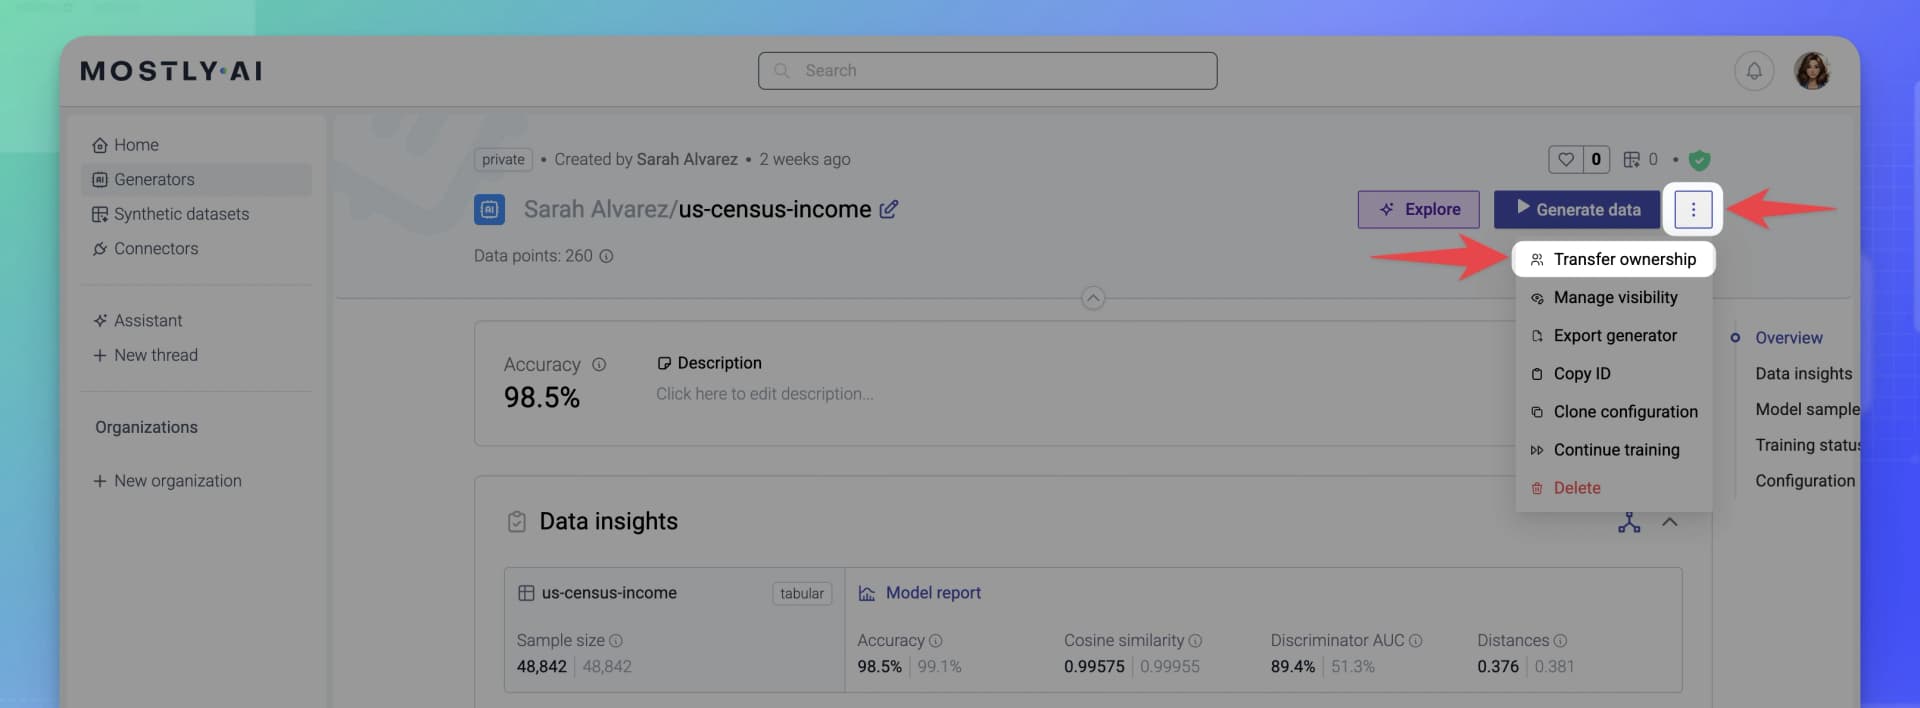Jump to Data insights in page navigation
This screenshot has height=708, width=1920.
tap(1804, 374)
